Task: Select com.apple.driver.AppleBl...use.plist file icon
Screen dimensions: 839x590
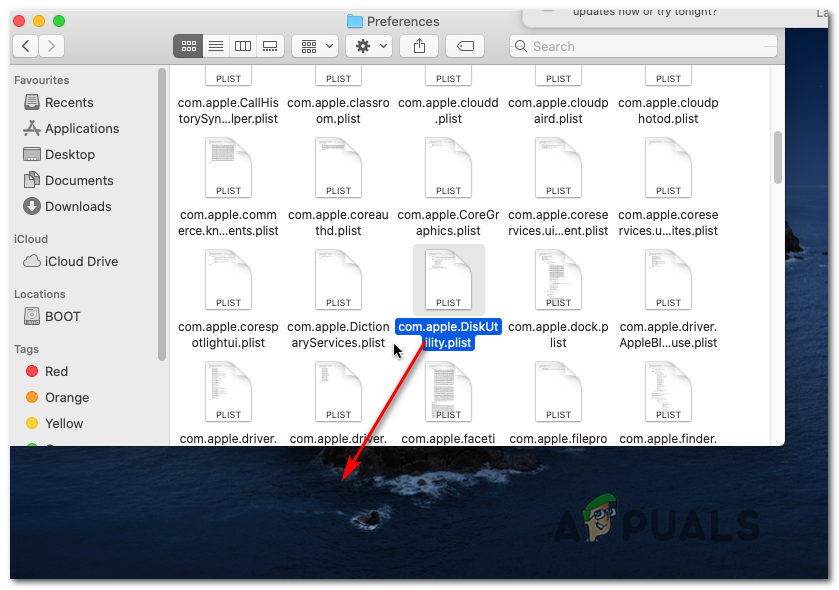Action: point(668,280)
